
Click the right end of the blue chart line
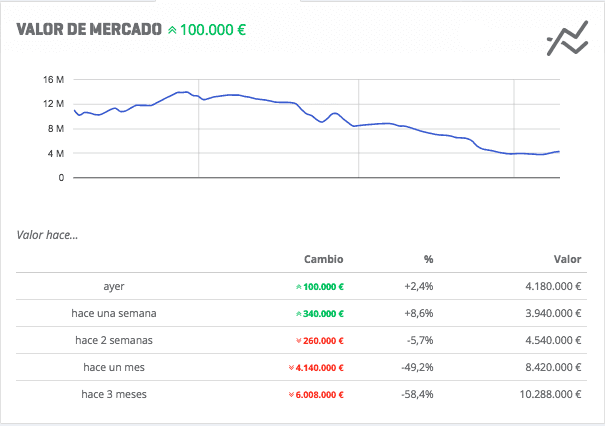[x=558, y=152]
